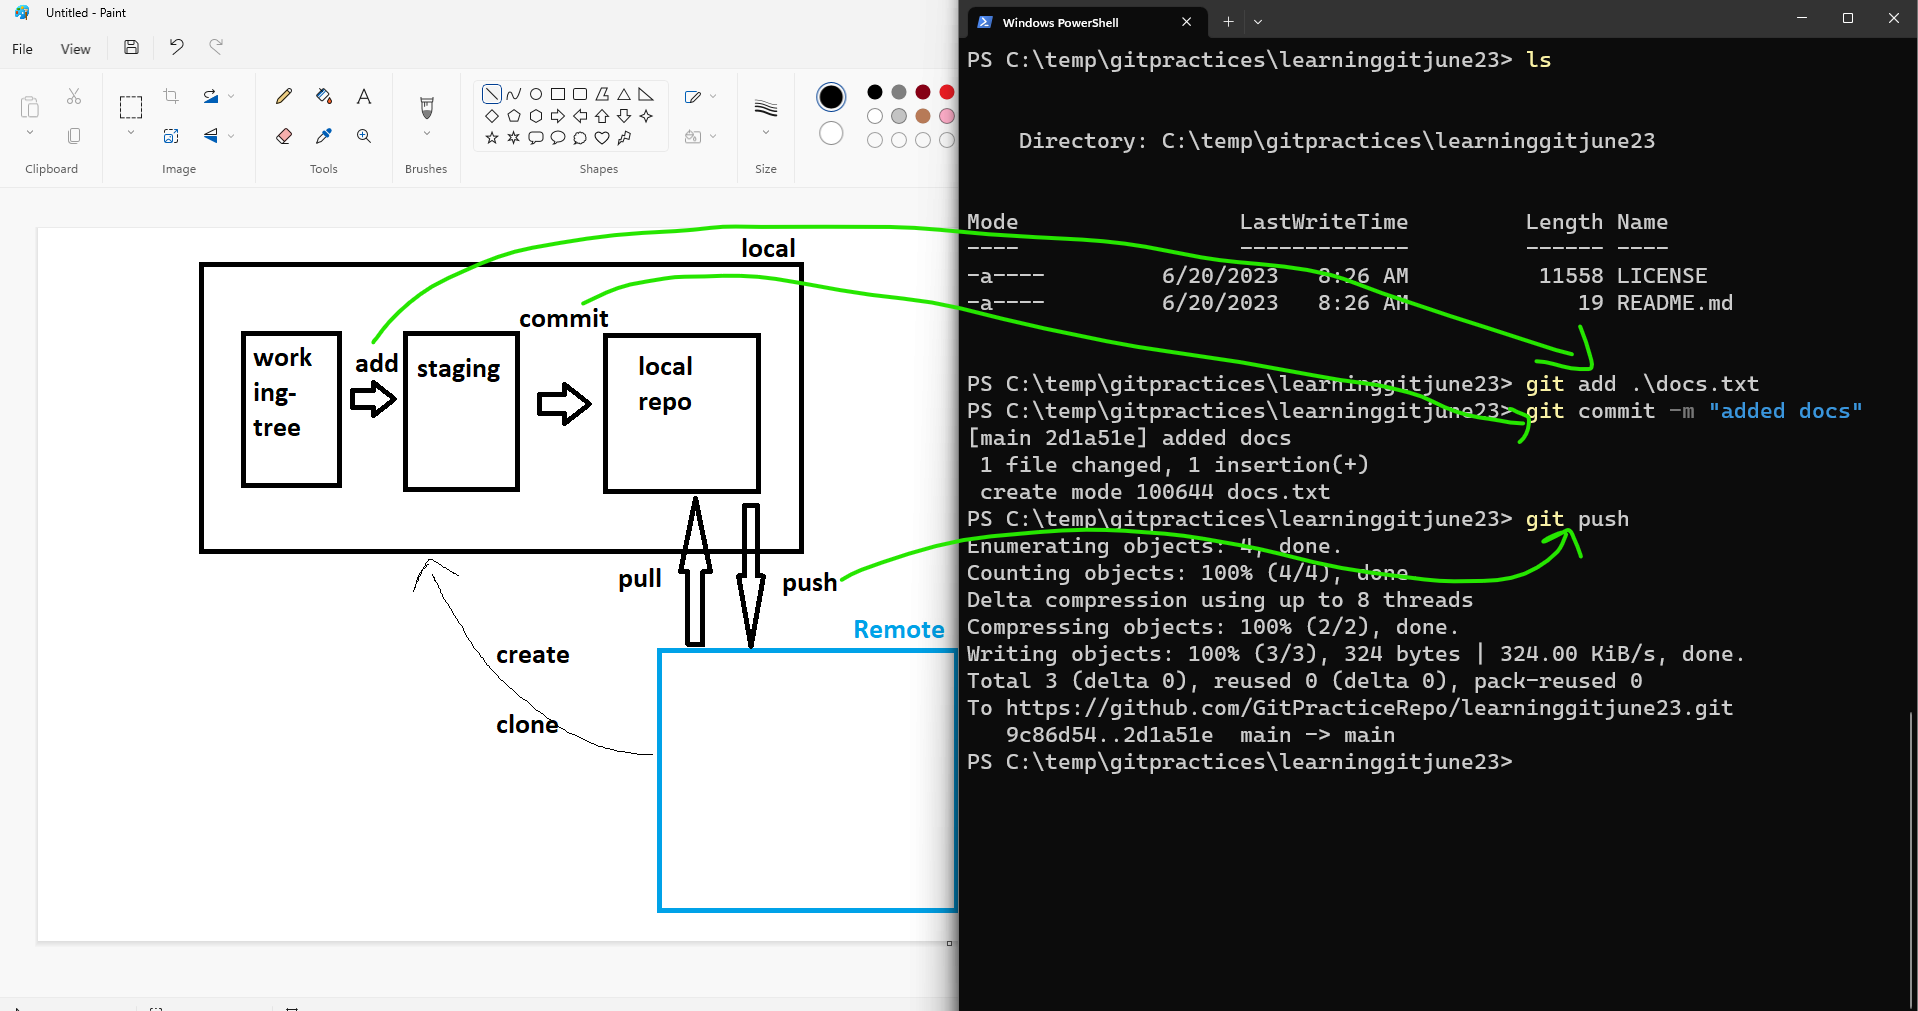Viewport: 1918px width, 1011px height.
Task: Select the Fill with color tool
Action: [323, 96]
